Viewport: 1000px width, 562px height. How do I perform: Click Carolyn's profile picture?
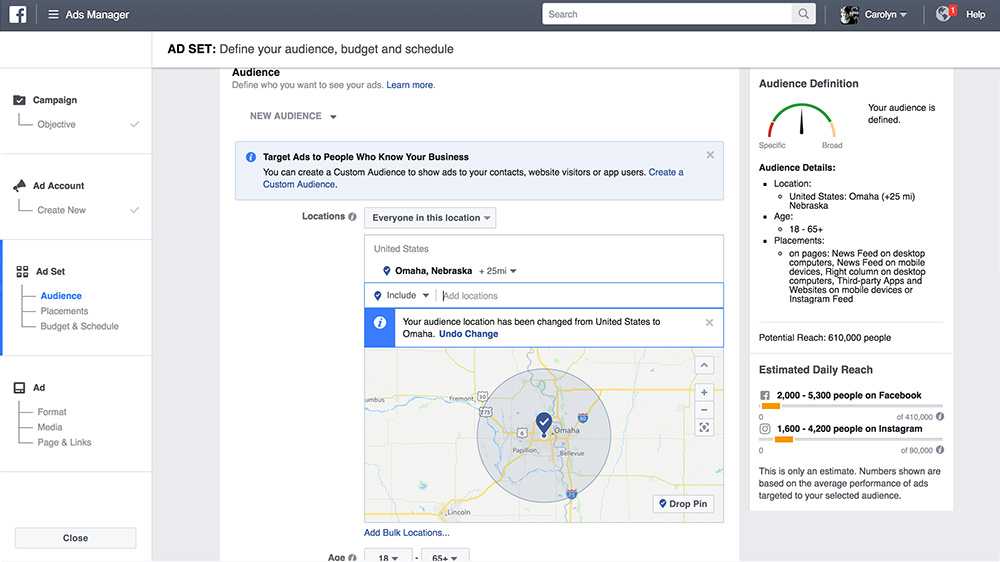849,14
